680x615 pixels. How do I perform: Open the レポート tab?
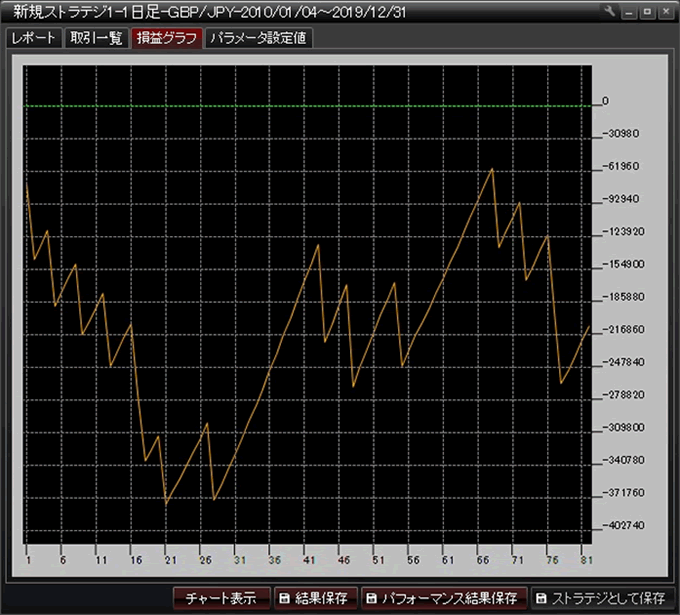pos(34,38)
